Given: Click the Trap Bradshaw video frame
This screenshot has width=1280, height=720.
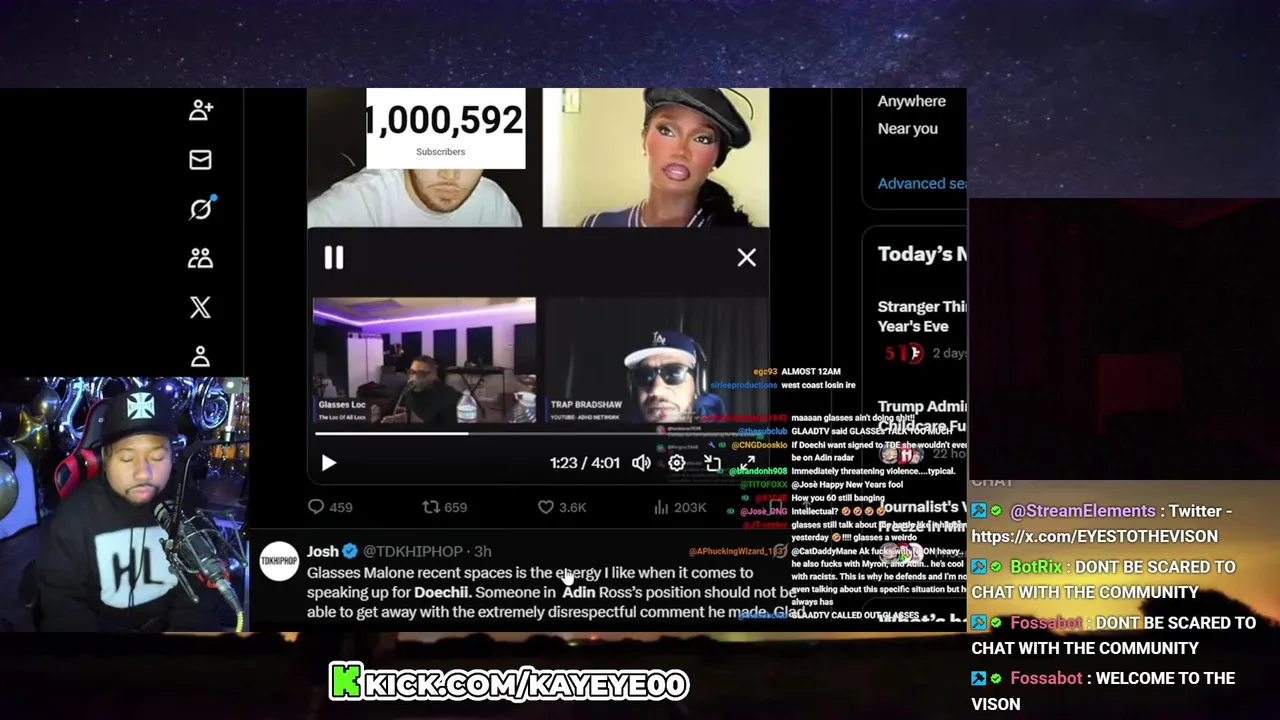Looking at the screenshot, I should [656, 360].
